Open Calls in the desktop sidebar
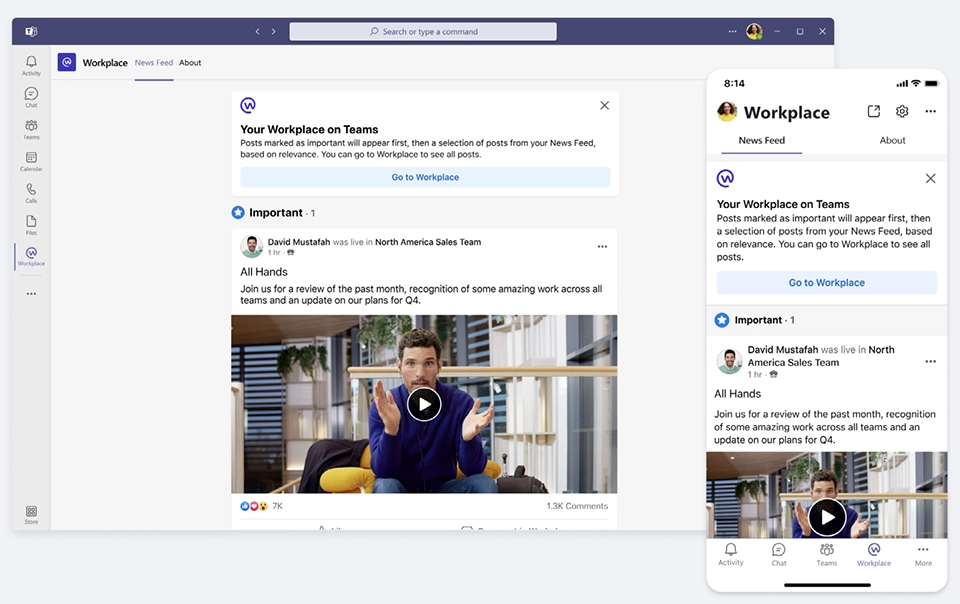The height and width of the screenshot is (604, 960). coord(31,193)
